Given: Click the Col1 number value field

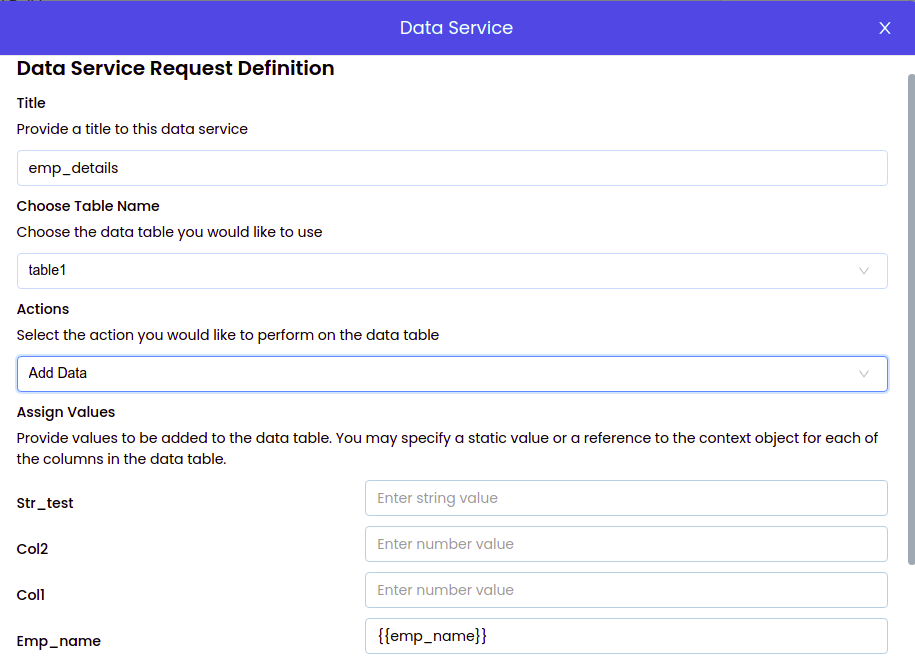Looking at the screenshot, I should [625, 590].
